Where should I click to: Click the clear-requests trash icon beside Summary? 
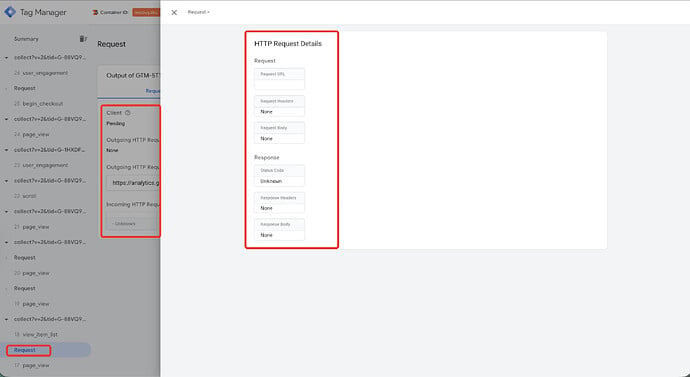(82, 39)
